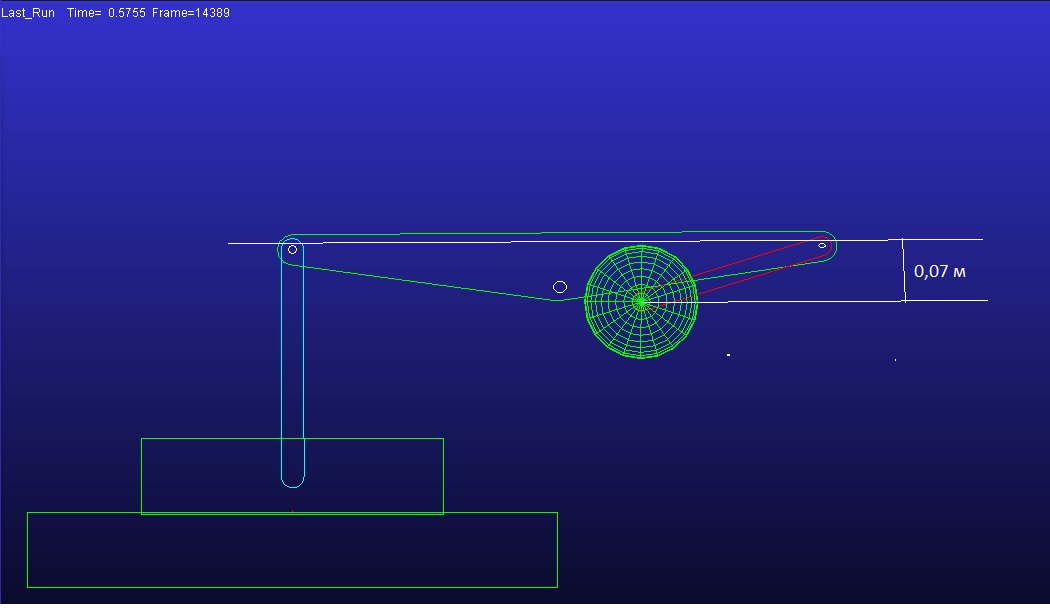Click the Frame=14389 counter text
This screenshot has height=612, width=1050.
tap(191, 14)
